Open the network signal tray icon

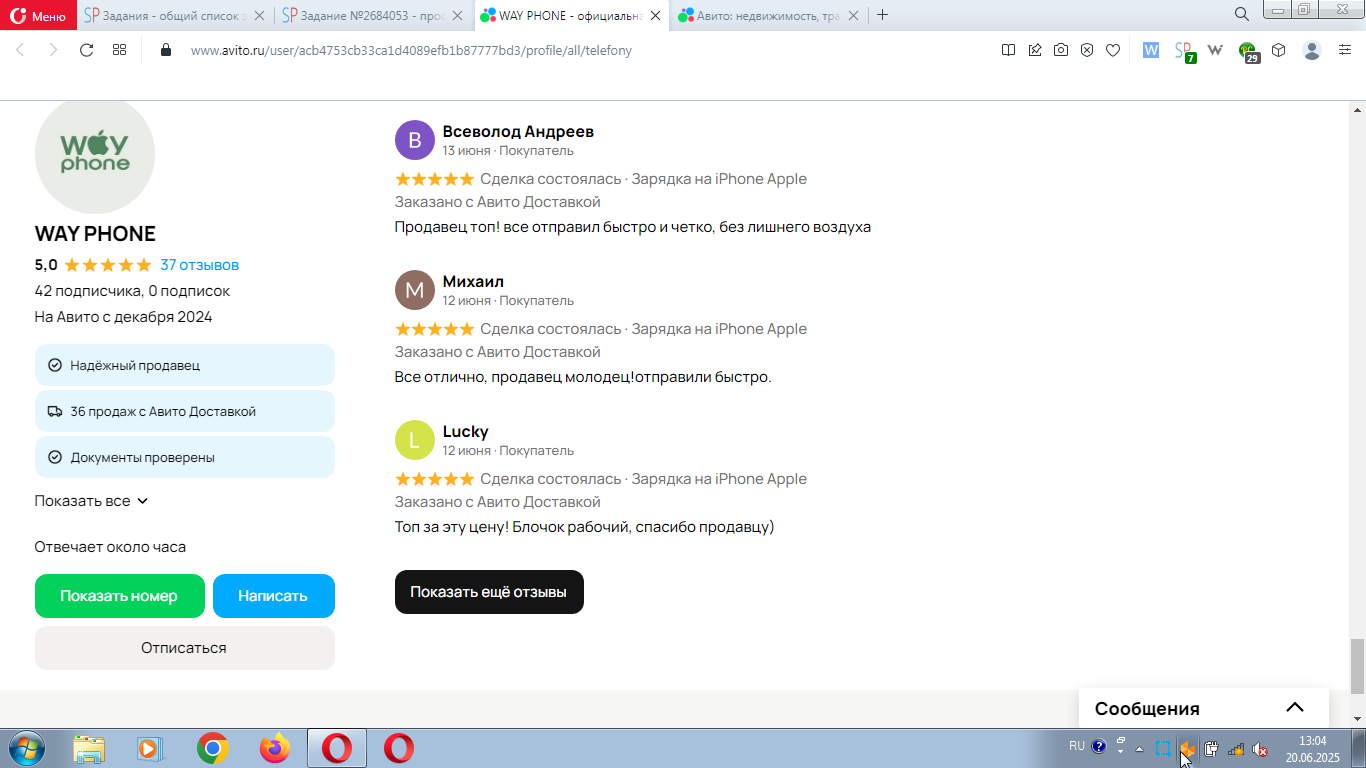[1236, 748]
